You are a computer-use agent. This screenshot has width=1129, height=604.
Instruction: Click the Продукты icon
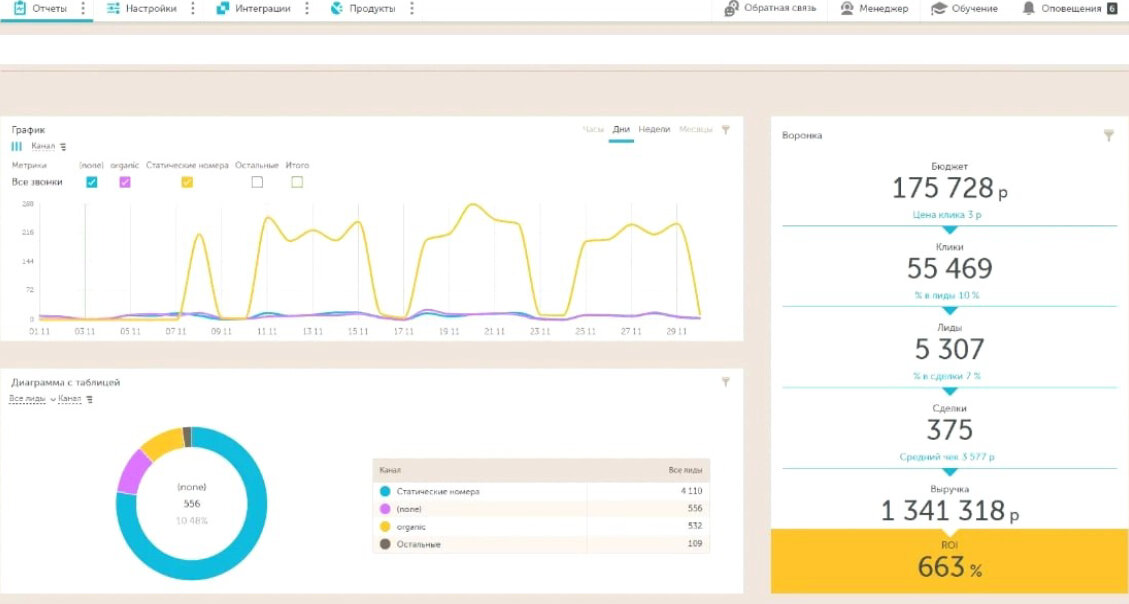click(x=336, y=9)
